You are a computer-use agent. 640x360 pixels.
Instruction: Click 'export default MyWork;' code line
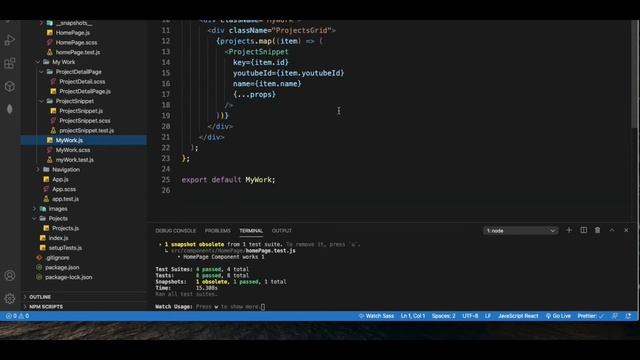coord(229,180)
